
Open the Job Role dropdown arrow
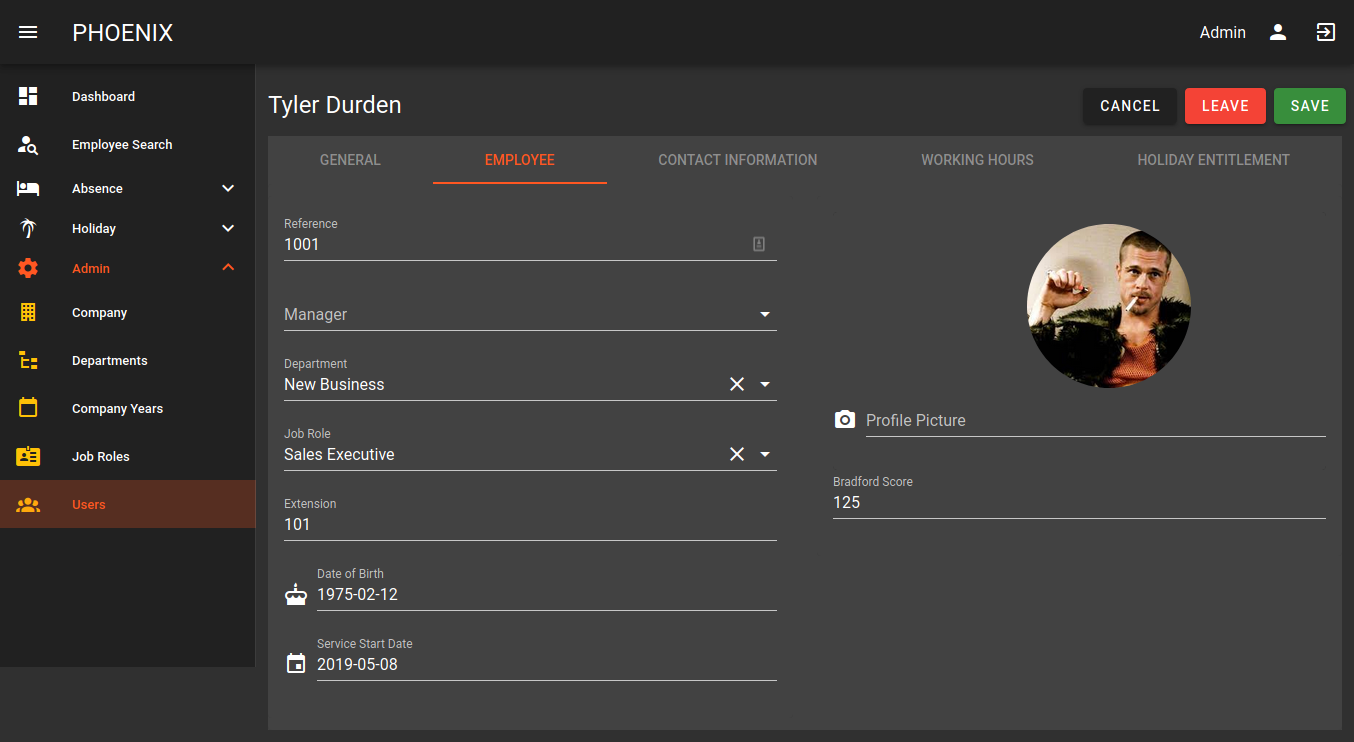(765, 454)
